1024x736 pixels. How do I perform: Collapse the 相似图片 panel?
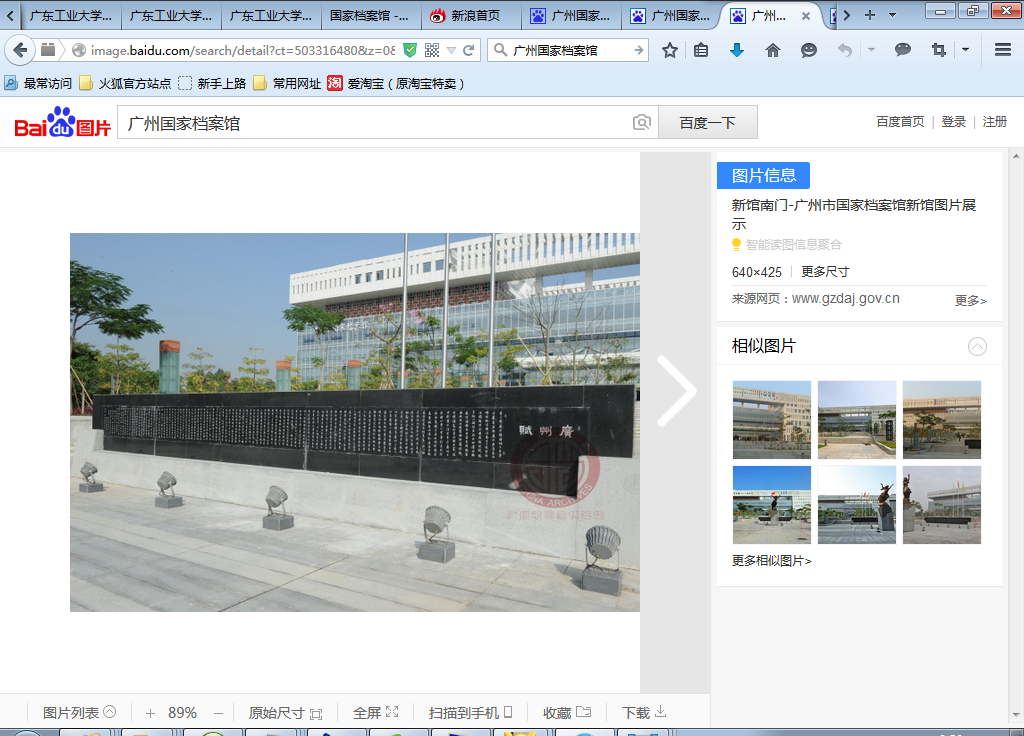[x=977, y=346]
